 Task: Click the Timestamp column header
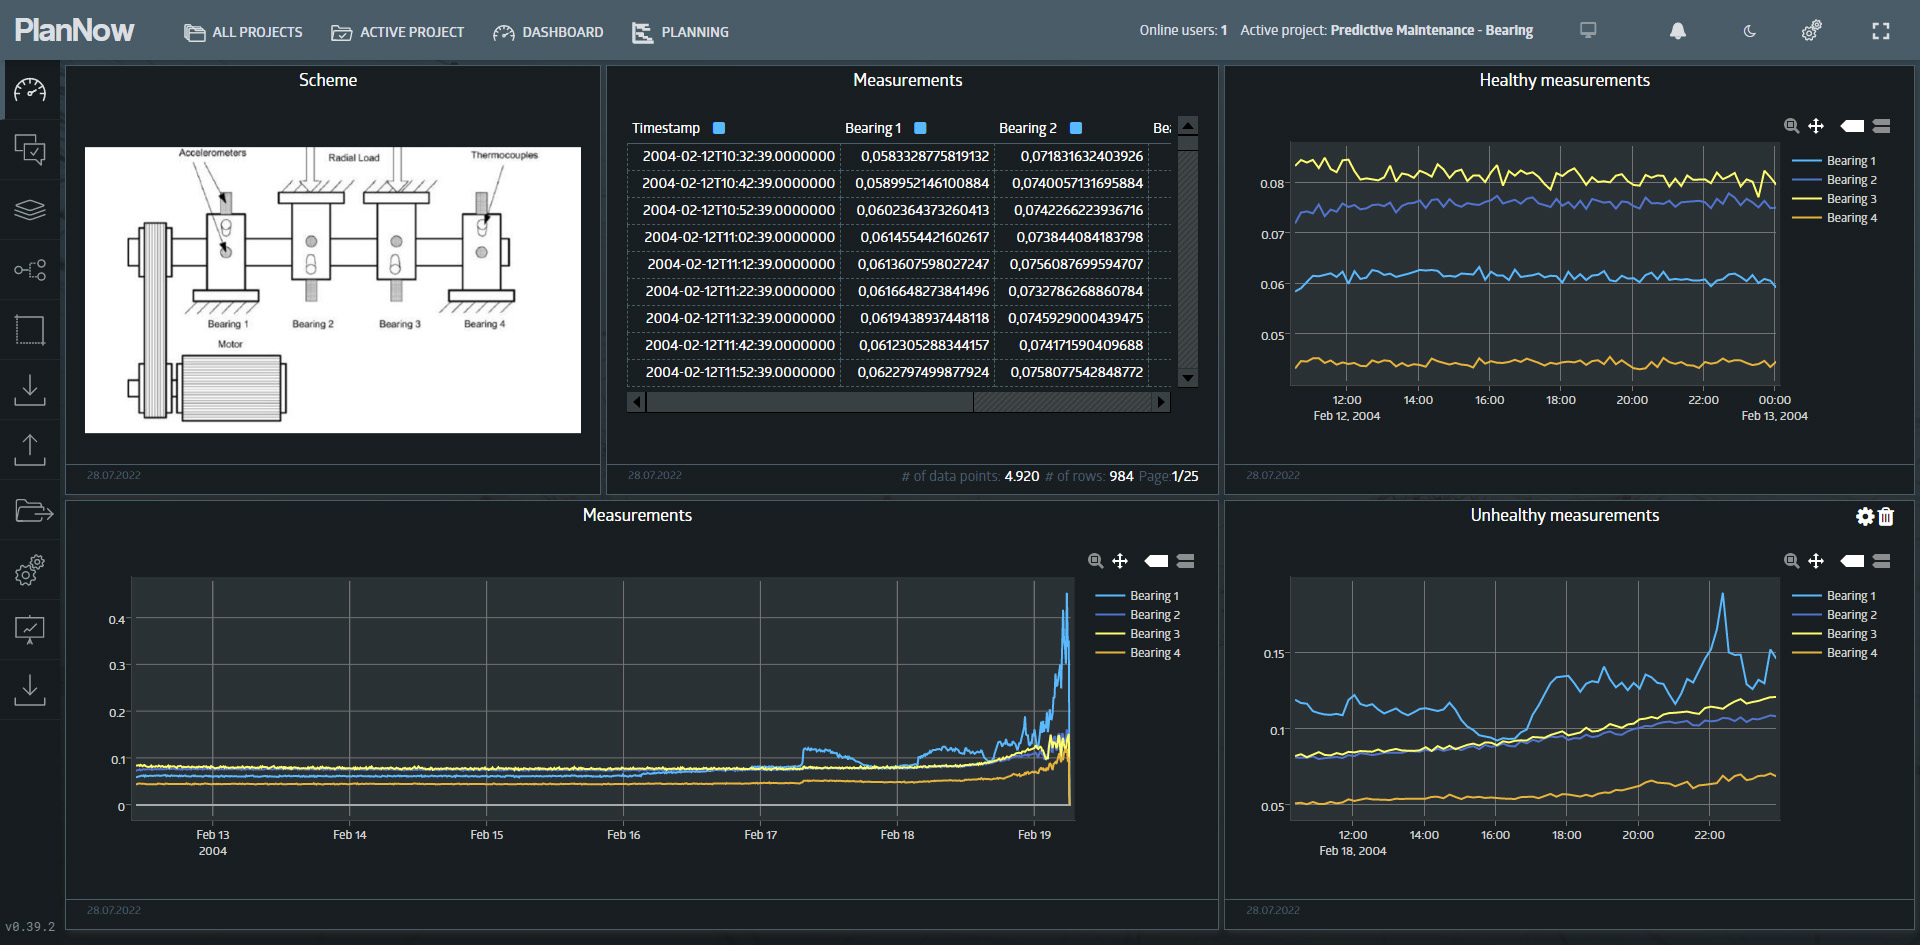pos(666,128)
